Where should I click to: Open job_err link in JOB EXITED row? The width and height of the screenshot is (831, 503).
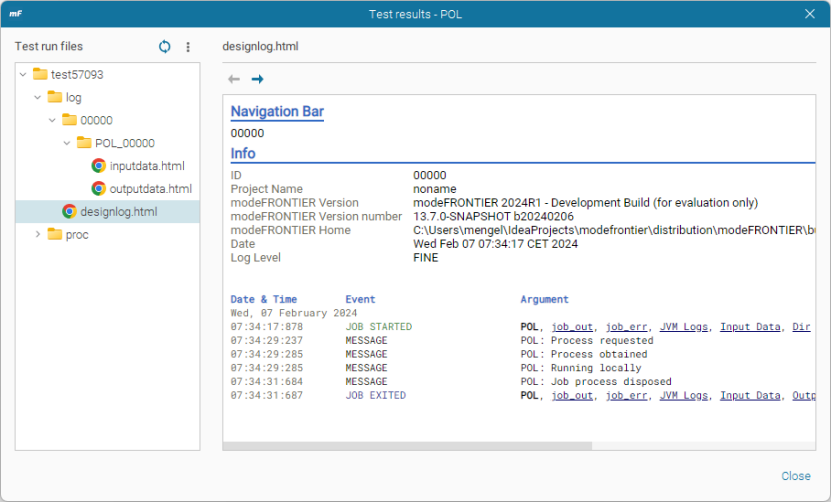tap(626, 395)
